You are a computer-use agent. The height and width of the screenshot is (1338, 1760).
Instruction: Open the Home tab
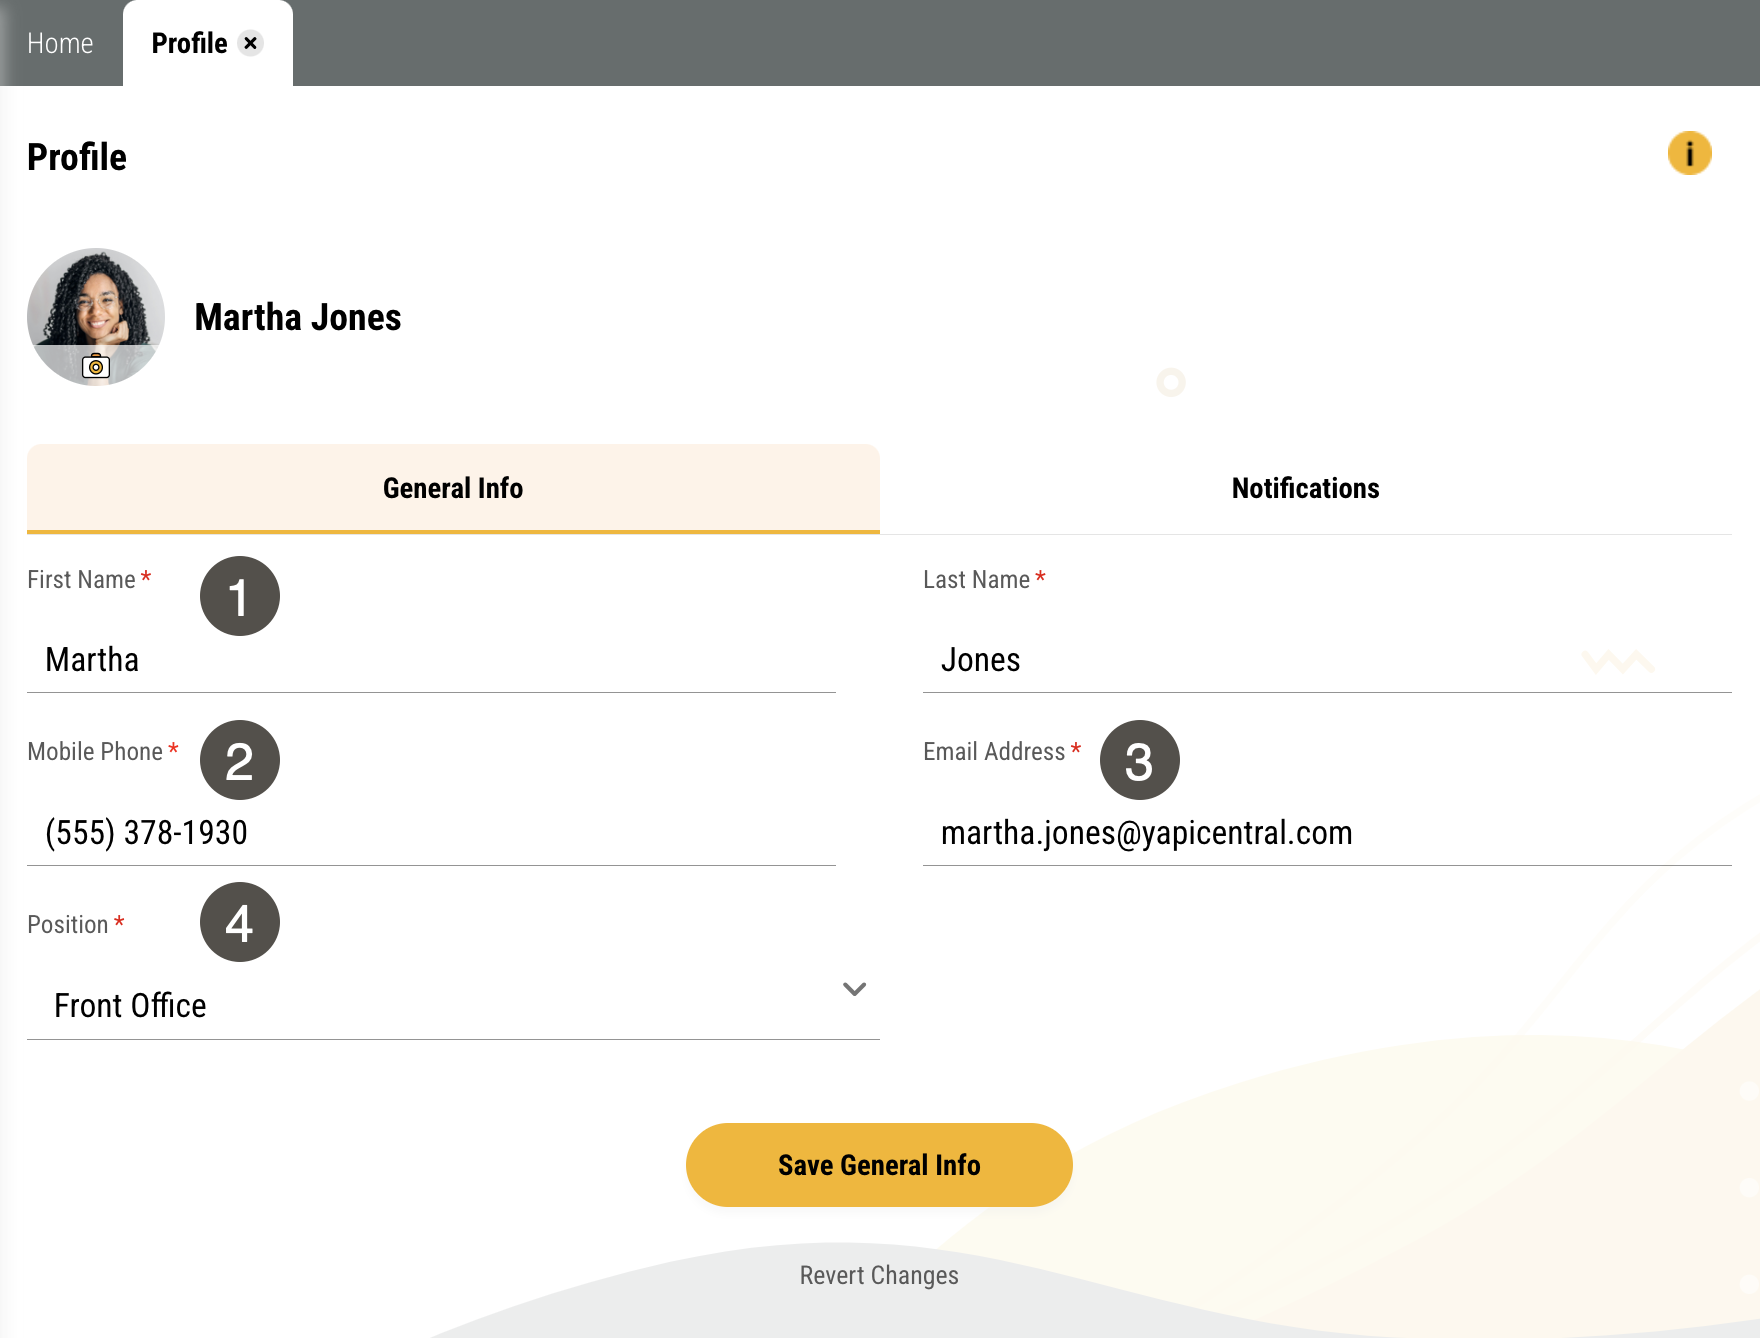pos(60,43)
